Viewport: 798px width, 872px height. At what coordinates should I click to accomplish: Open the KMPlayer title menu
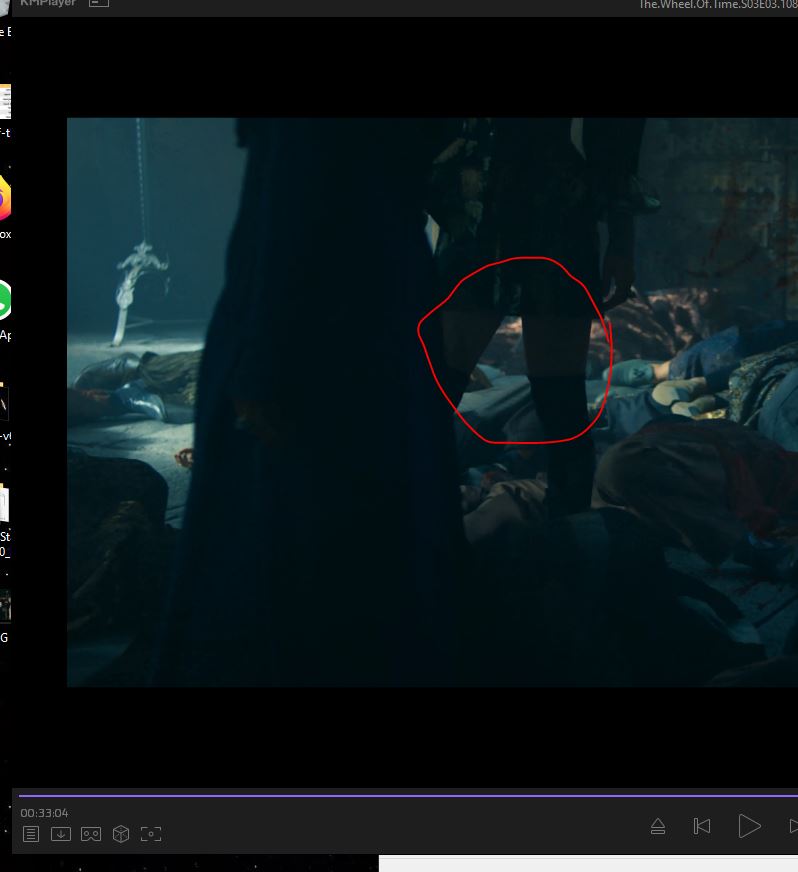[48, 4]
